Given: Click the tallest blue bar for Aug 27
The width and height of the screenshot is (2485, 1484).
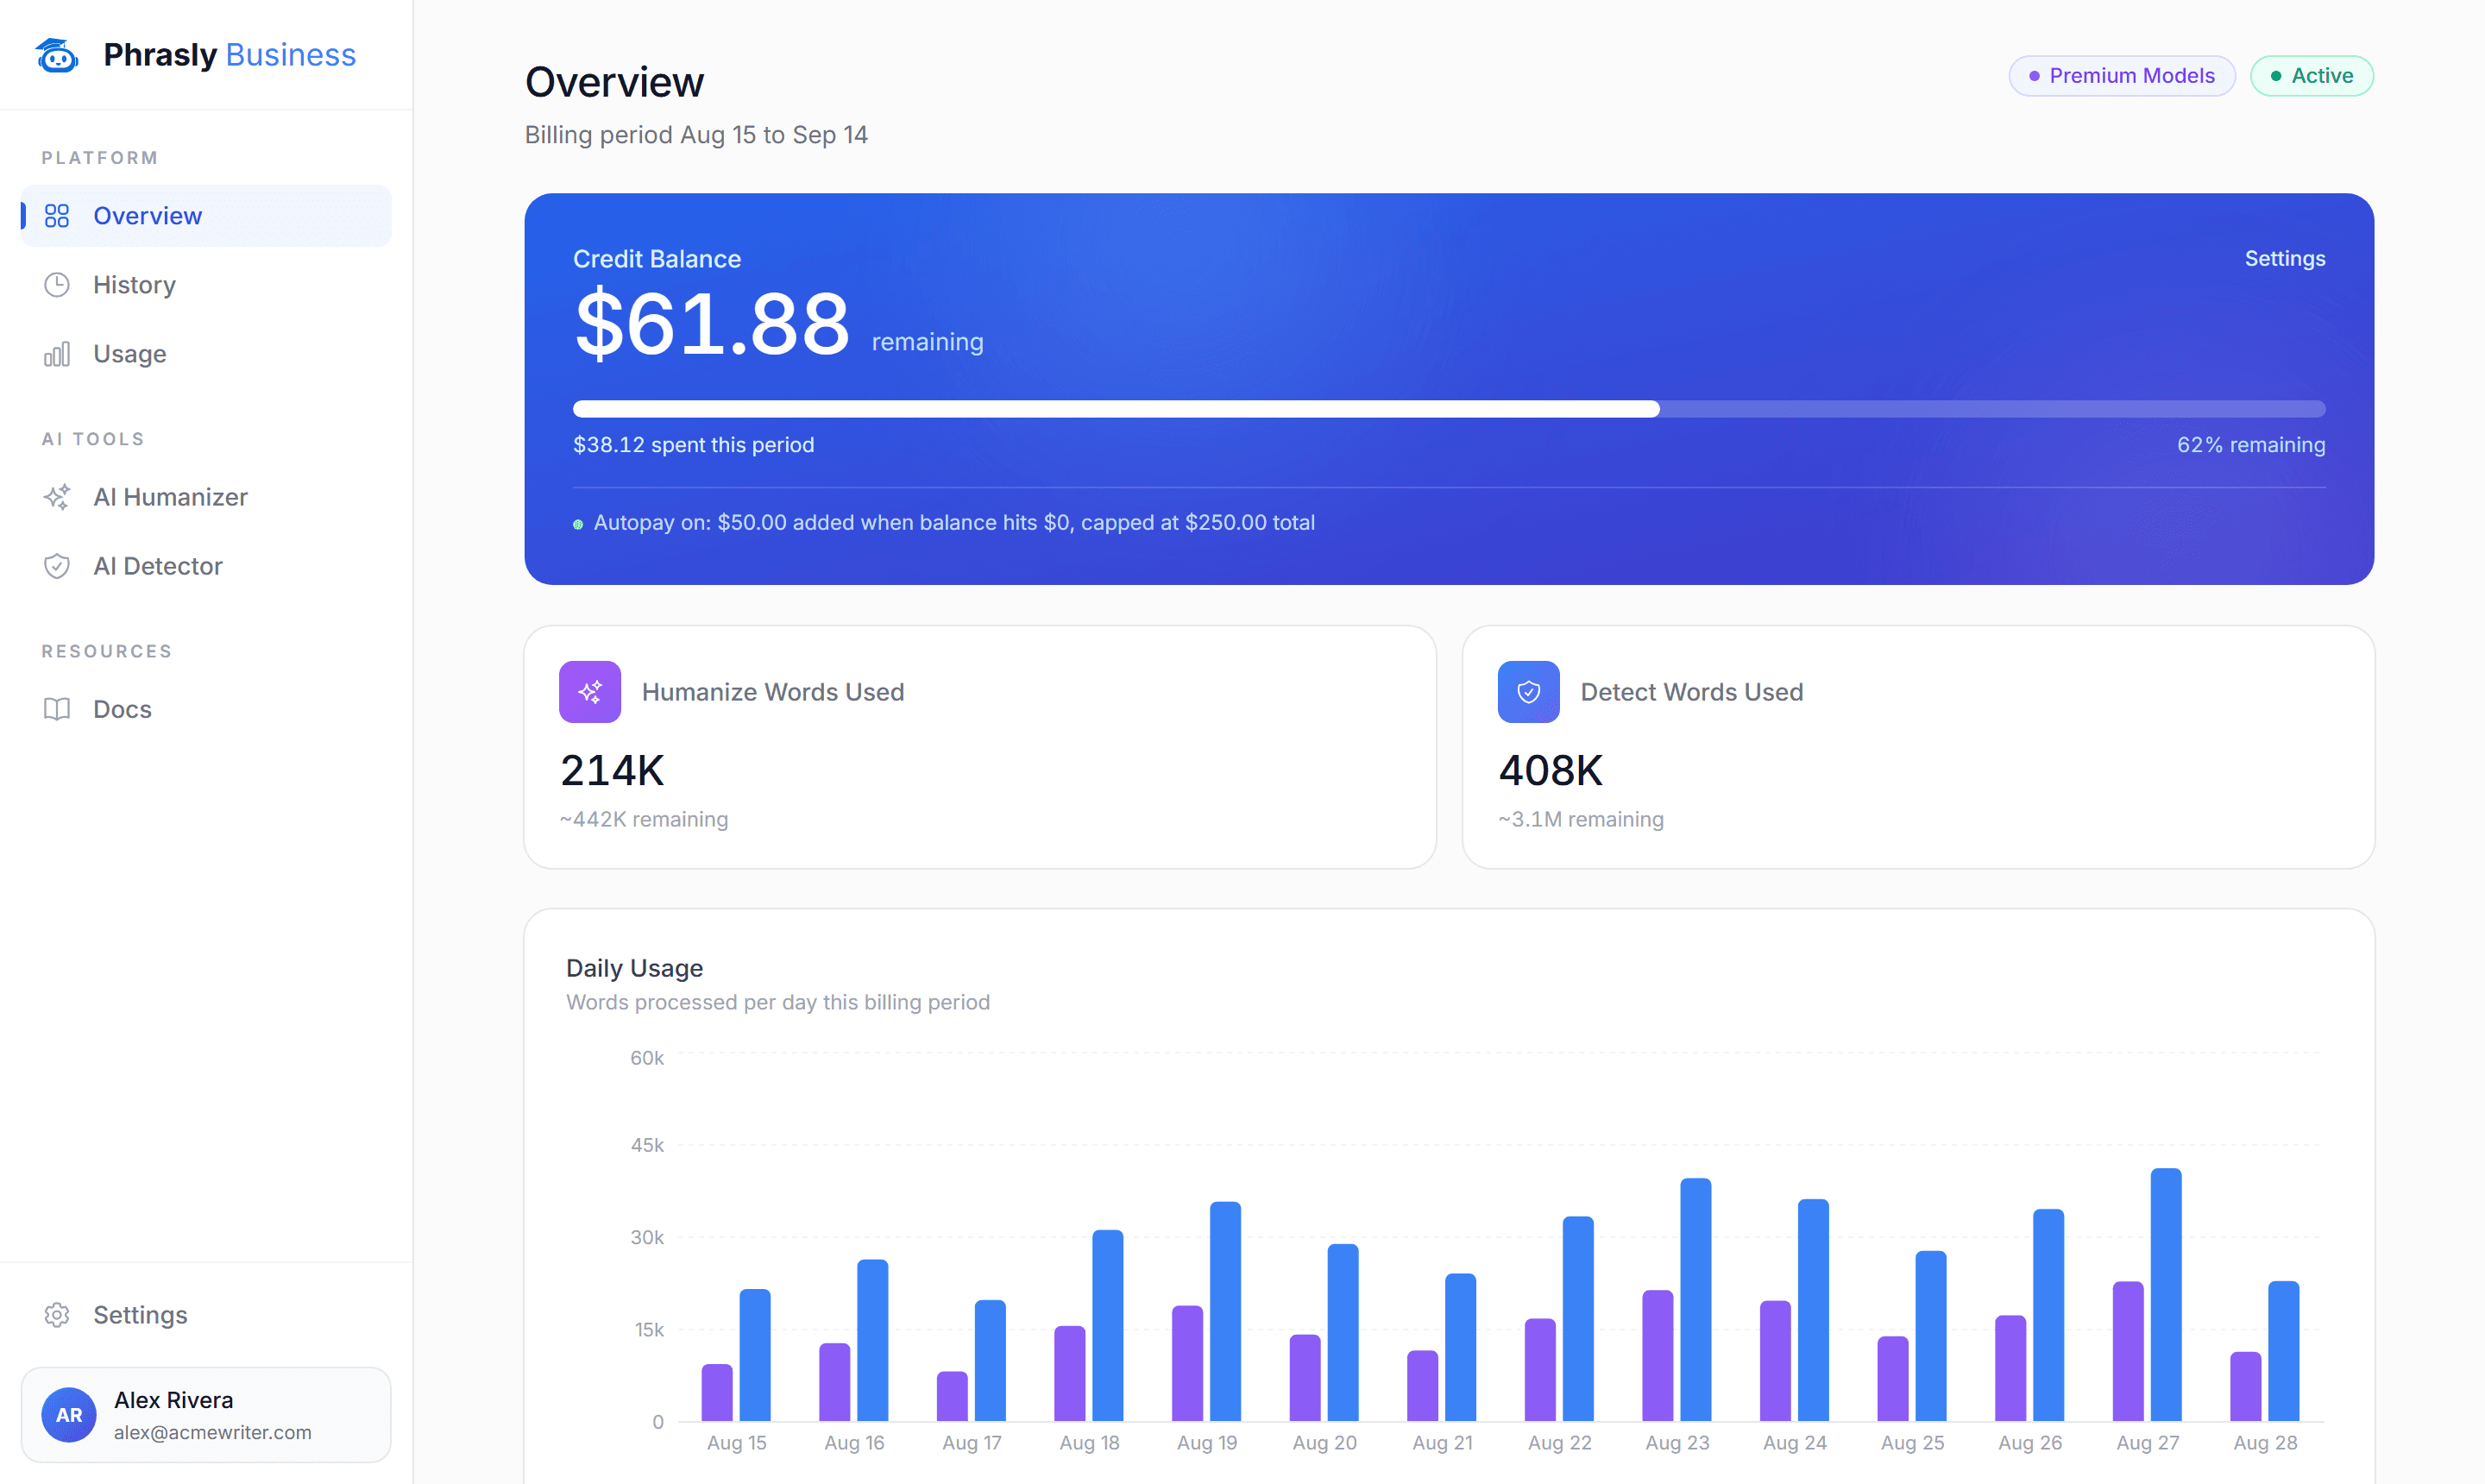Looking at the screenshot, I should pyautogui.click(x=2166, y=1295).
